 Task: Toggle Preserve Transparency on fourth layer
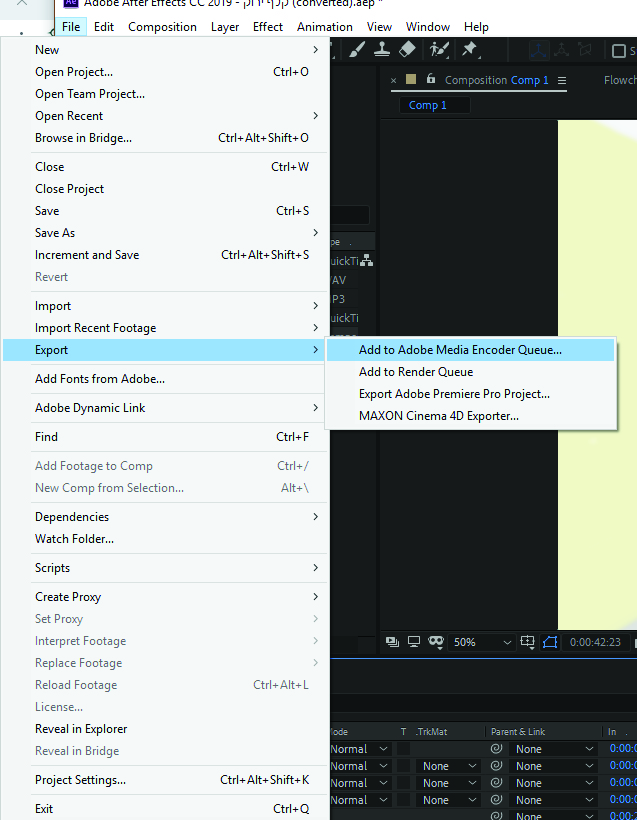(403, 800)
